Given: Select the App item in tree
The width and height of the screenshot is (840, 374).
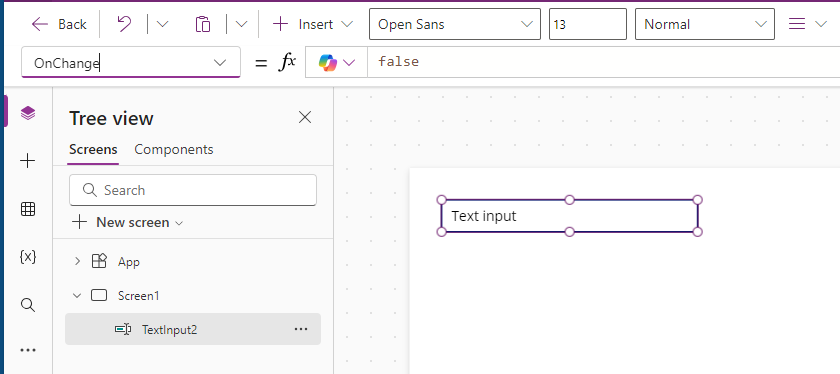Looking at the screenshot, I should pyautogui.click(x=129, y=261).
